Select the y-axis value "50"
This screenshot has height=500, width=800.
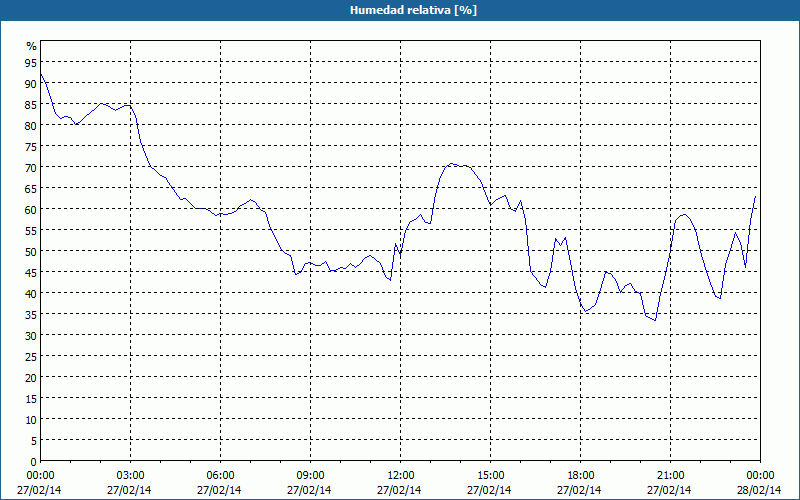pyautogui.click(x=31, y=252)
